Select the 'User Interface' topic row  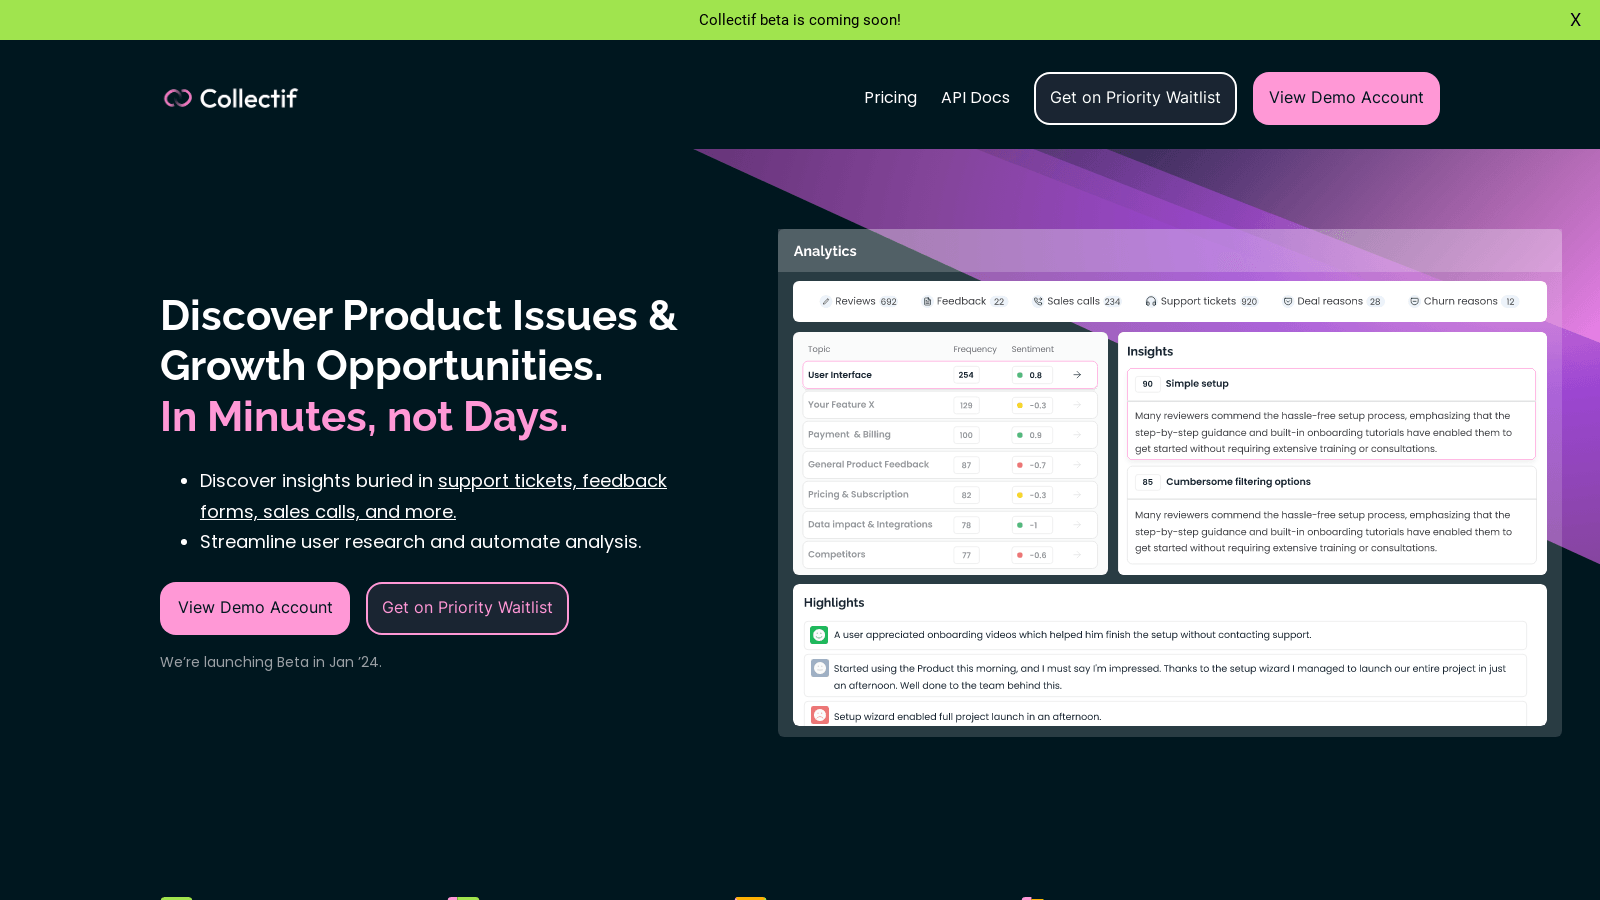coord(950,375)
